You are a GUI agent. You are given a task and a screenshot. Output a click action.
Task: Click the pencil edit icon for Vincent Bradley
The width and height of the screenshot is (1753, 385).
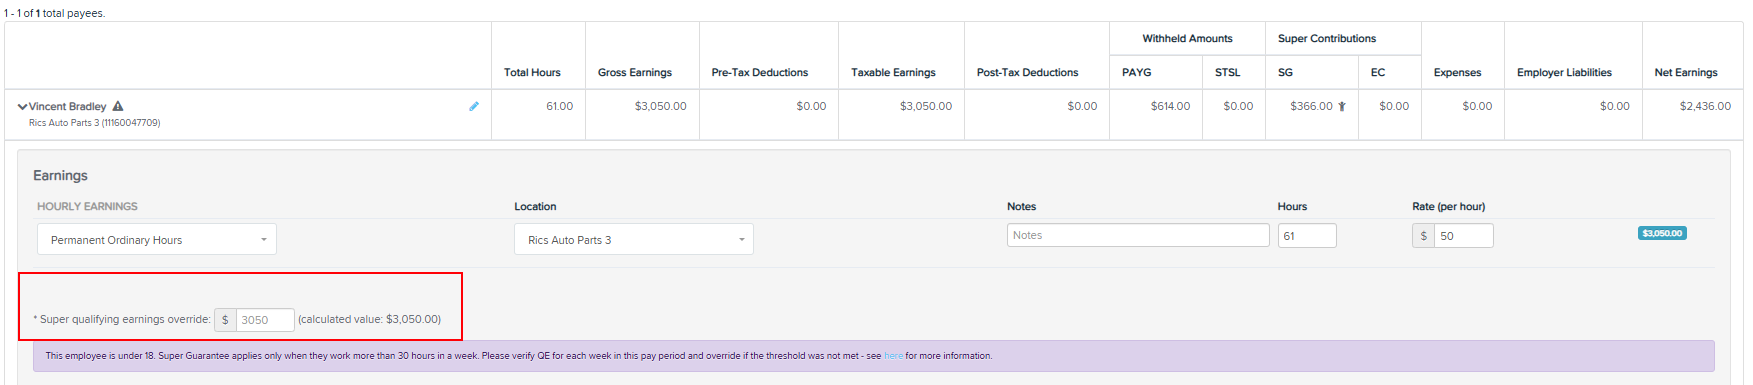coord(474,106)
